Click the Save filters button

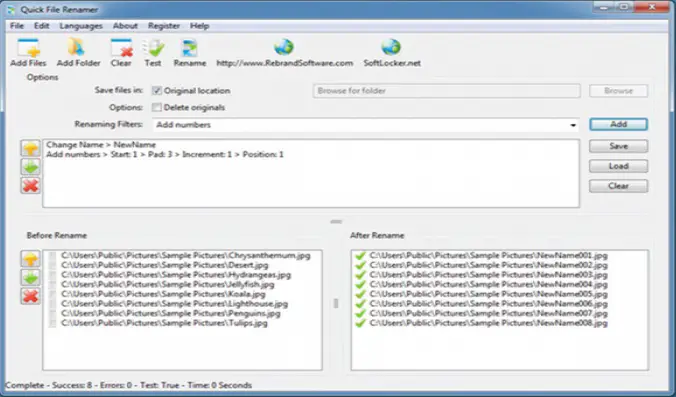tap(618, 146)
